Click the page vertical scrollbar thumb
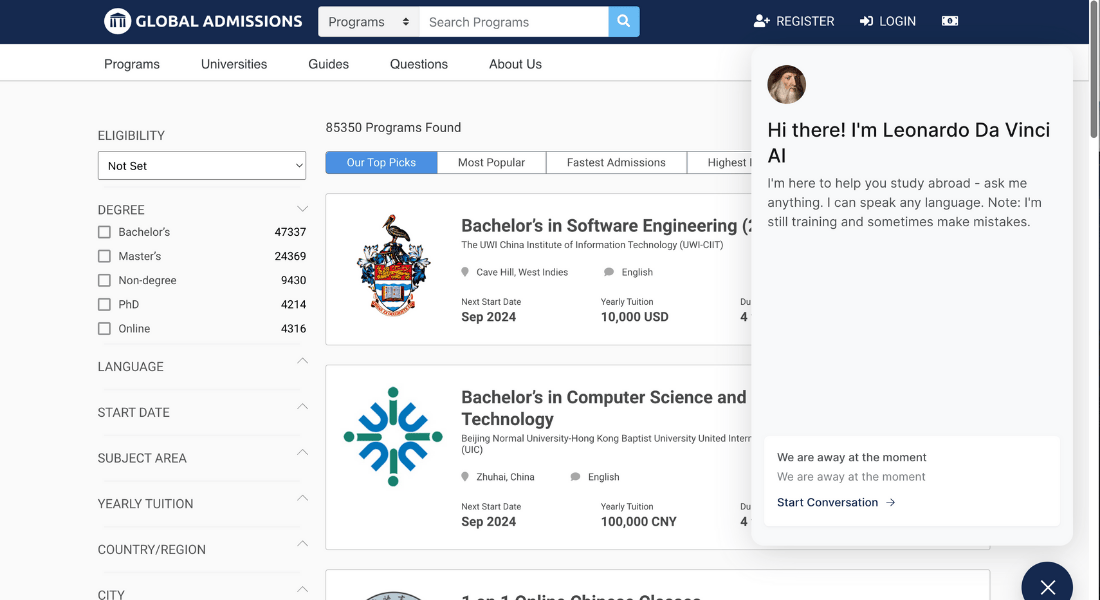 coord(1094,69)
